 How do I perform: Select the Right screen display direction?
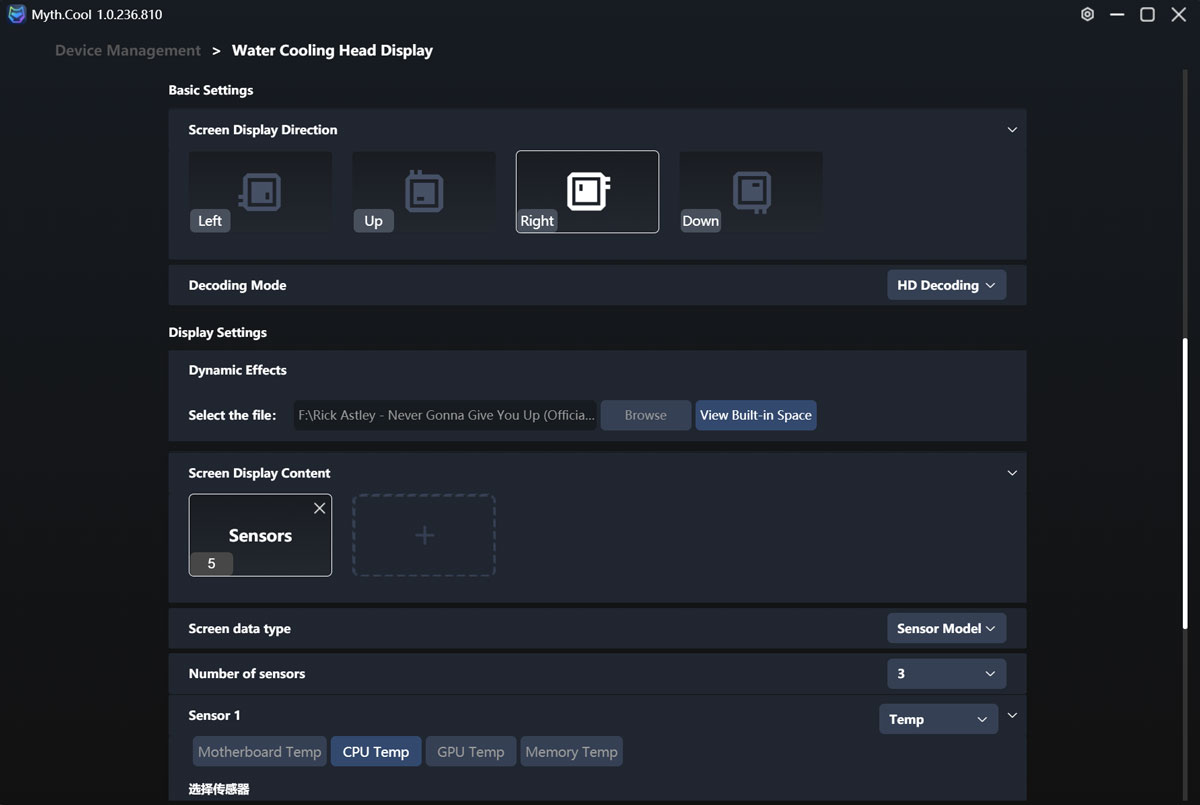click(587, 192)
